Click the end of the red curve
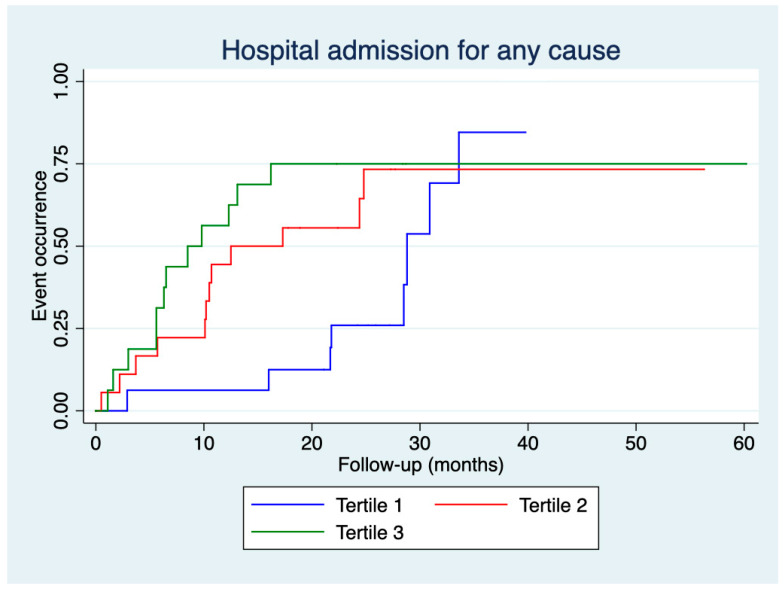The height and width of the screenshot is (590, 784). coord(704,169)
